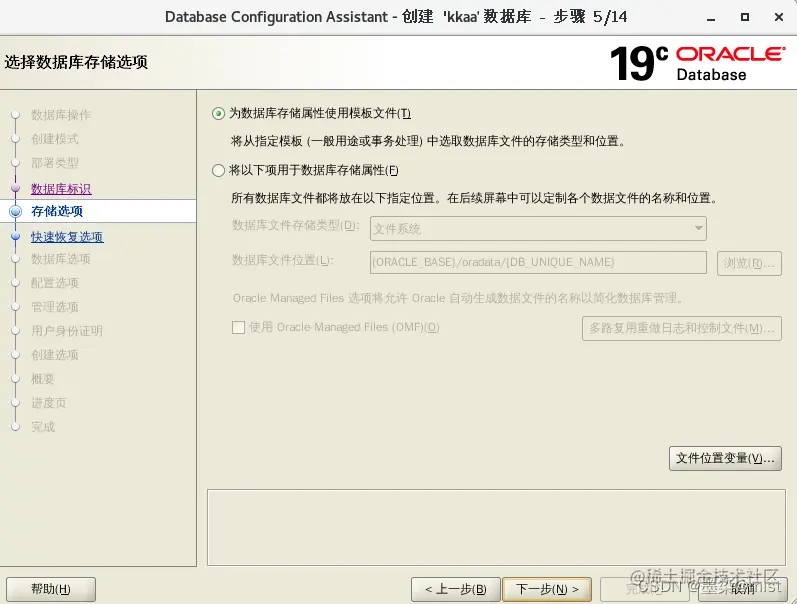The image size is (797, 604).
Task: Click the 存储选项 step bullet icon
Action: tap(16, 211)
